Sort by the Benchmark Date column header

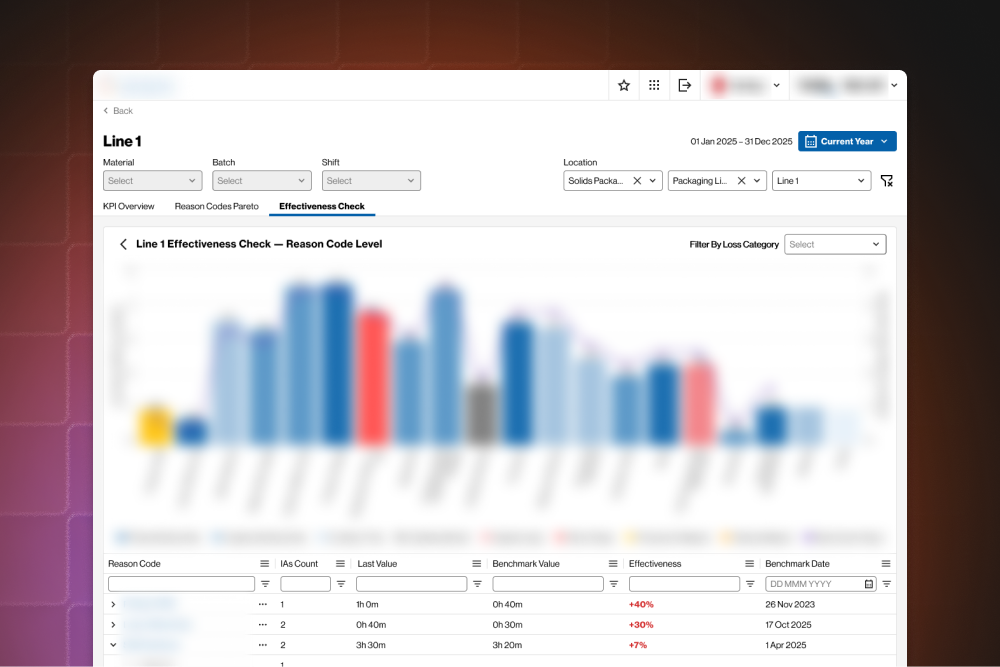pos(797,564)
